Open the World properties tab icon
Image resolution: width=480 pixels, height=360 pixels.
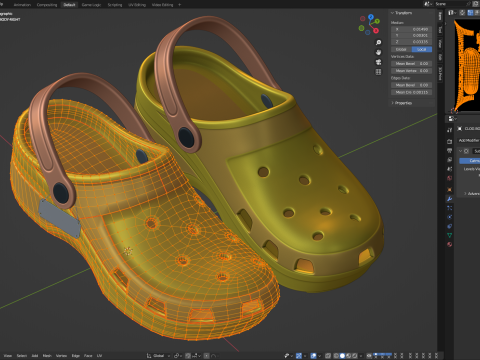click(449, 178)
